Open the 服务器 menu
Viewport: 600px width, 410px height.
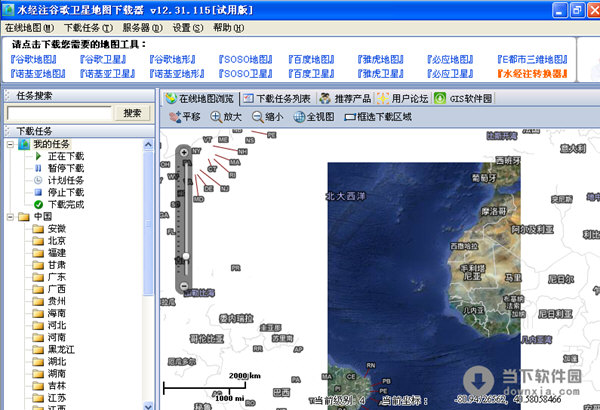pos(142,28)
